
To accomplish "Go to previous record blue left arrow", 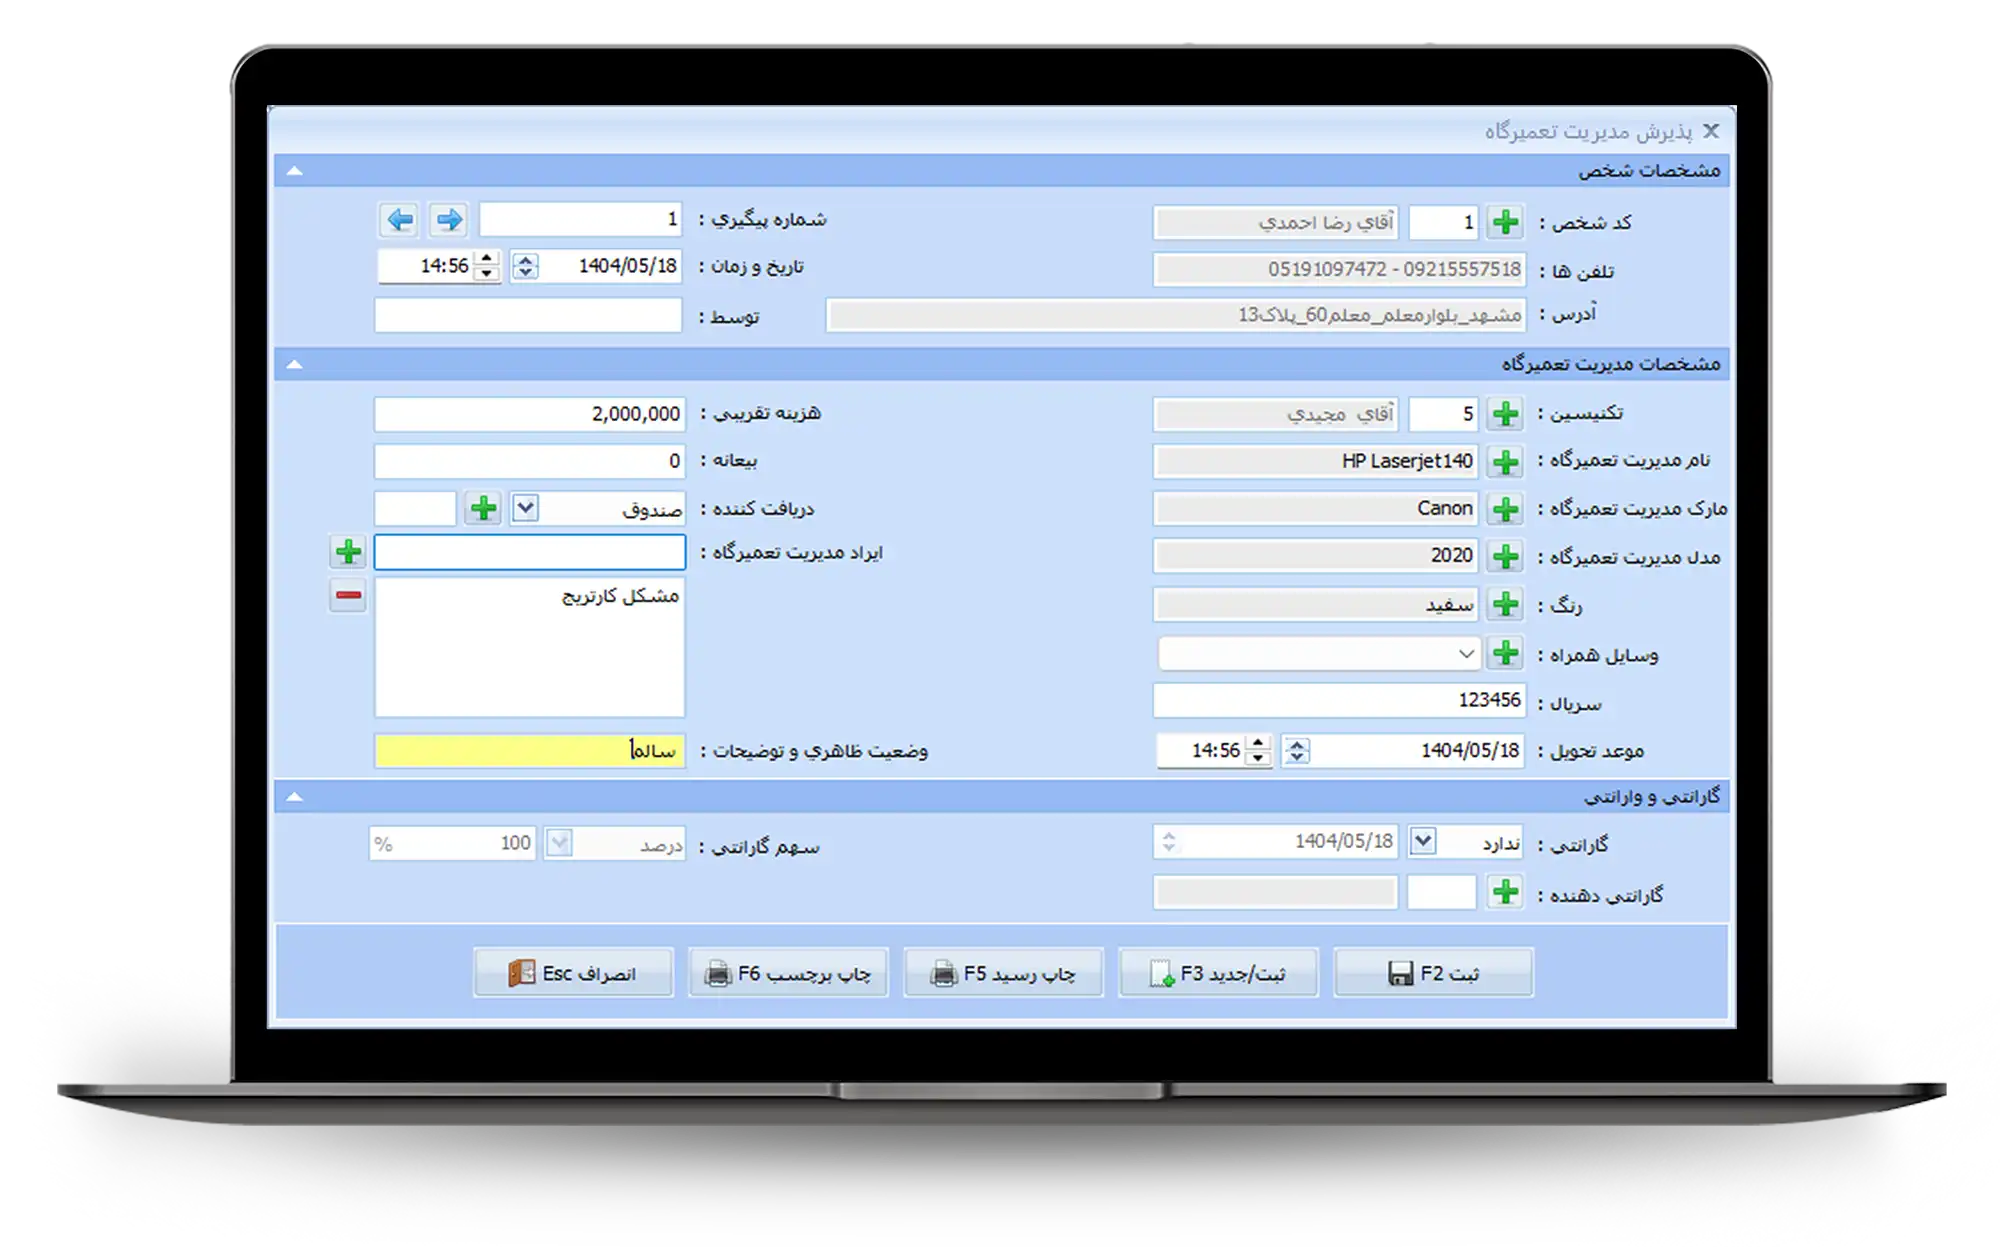I will [x=400, y=219].
